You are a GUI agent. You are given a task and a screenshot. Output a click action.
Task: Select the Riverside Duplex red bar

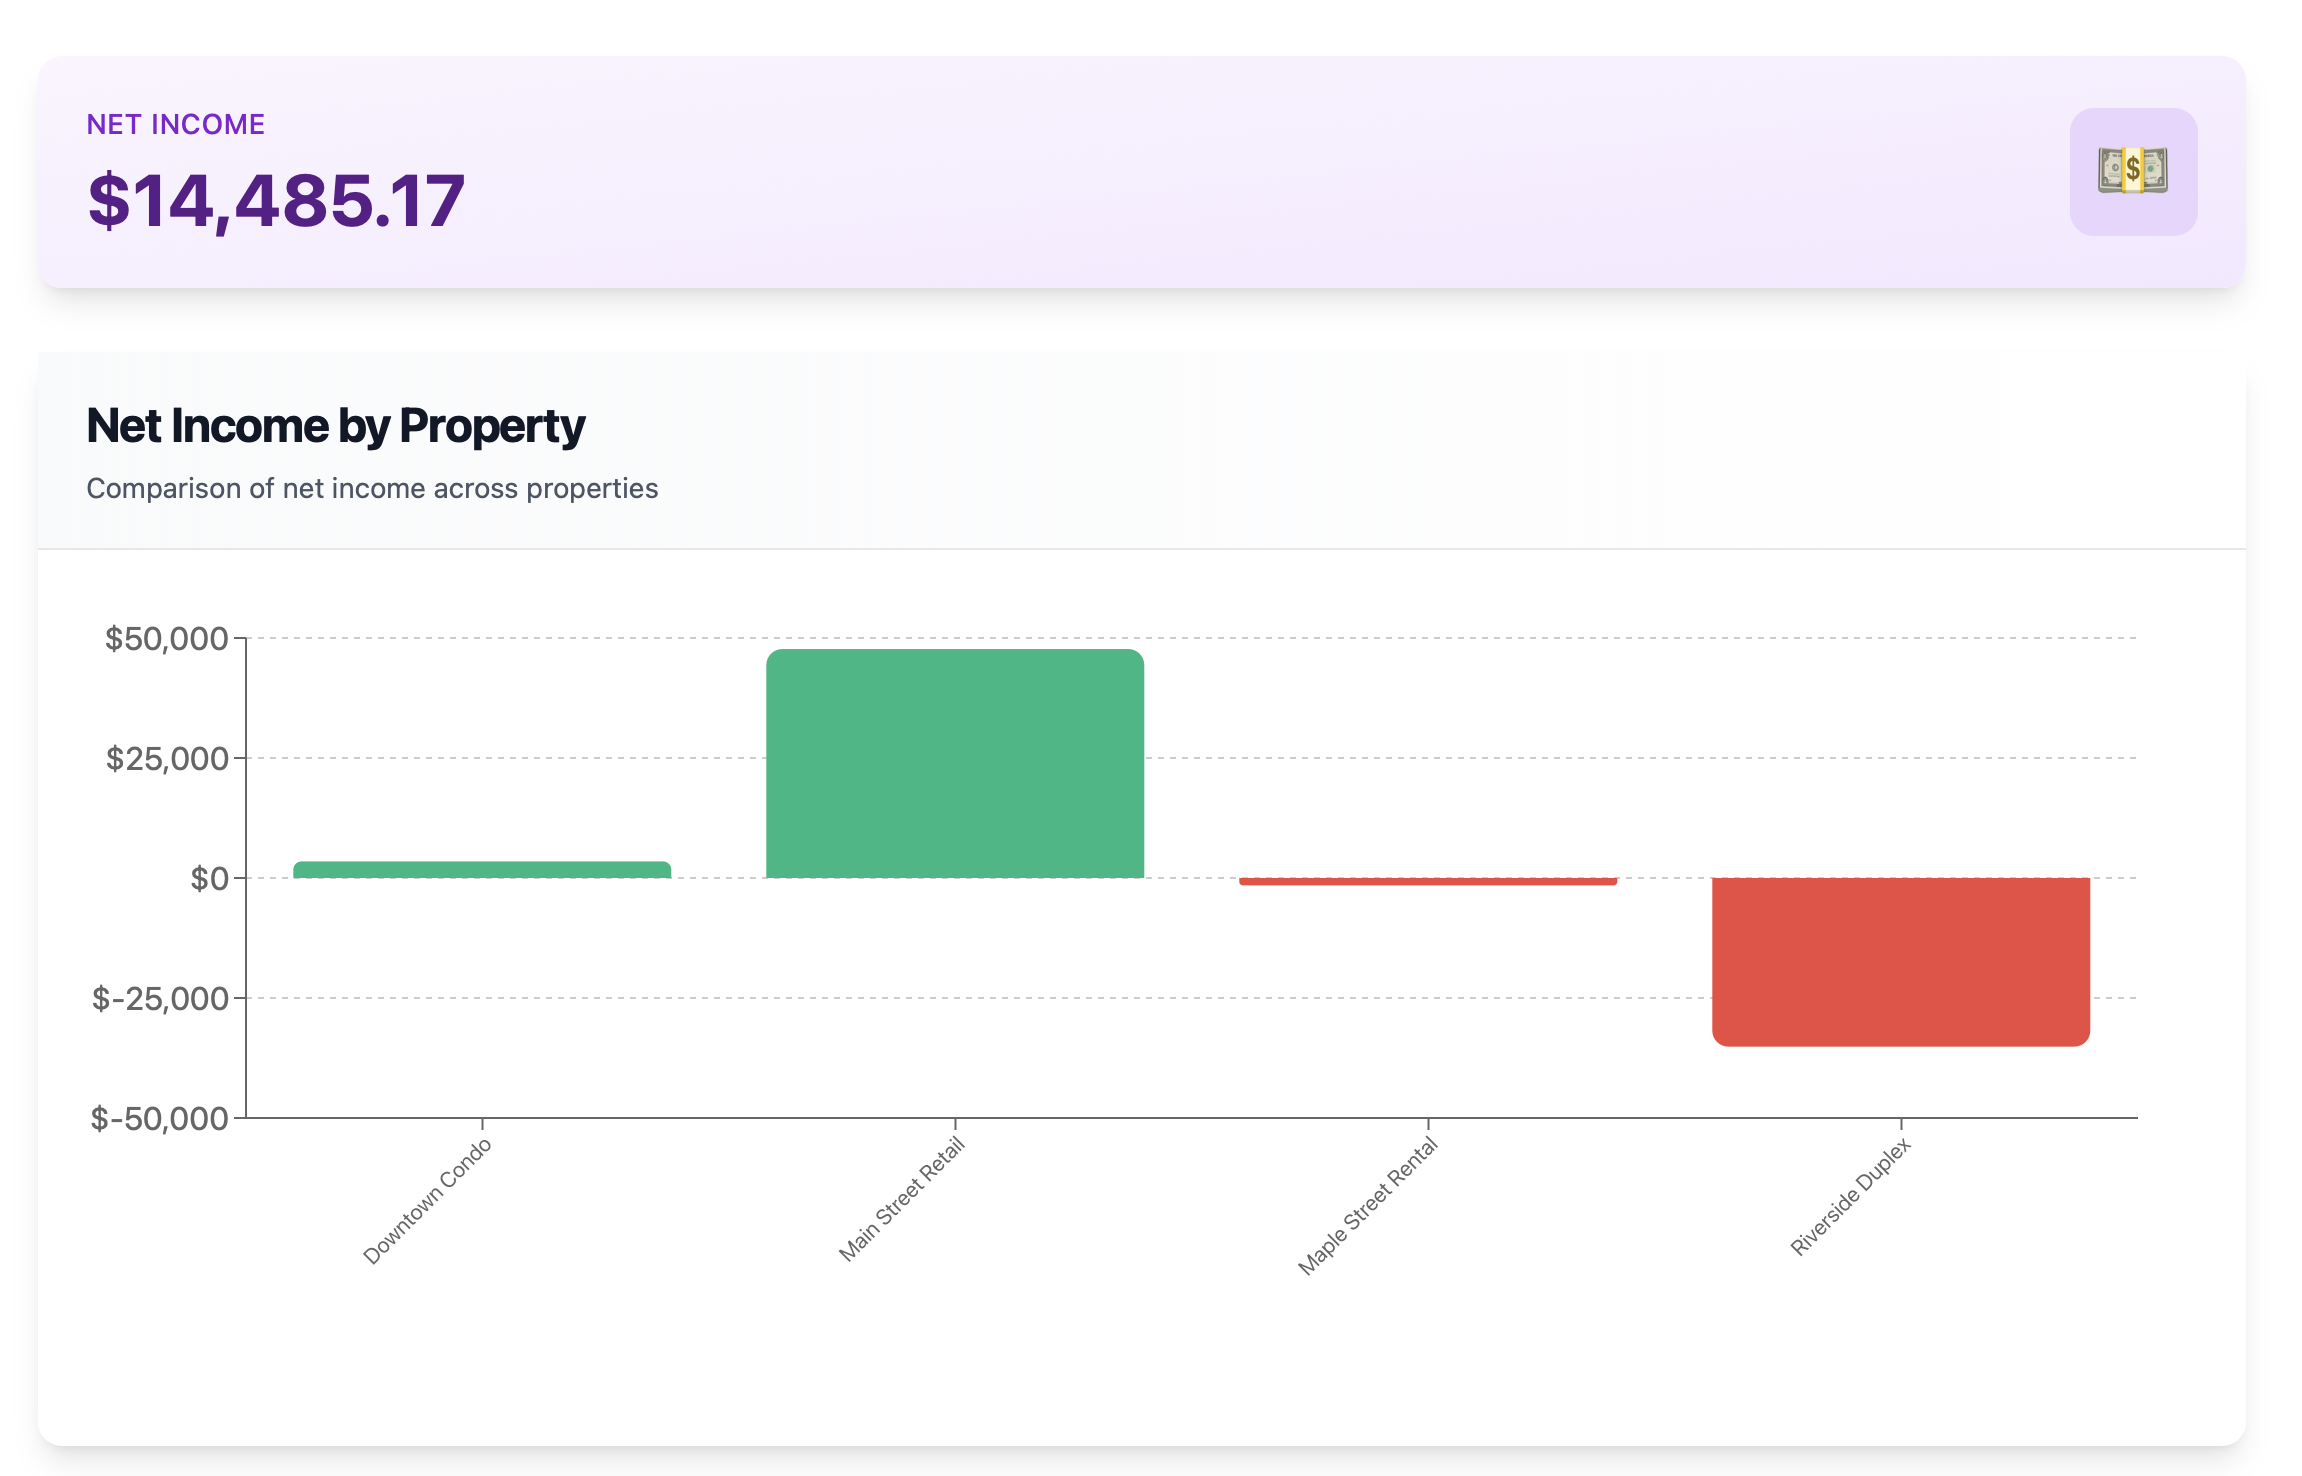coord(1901,961)
